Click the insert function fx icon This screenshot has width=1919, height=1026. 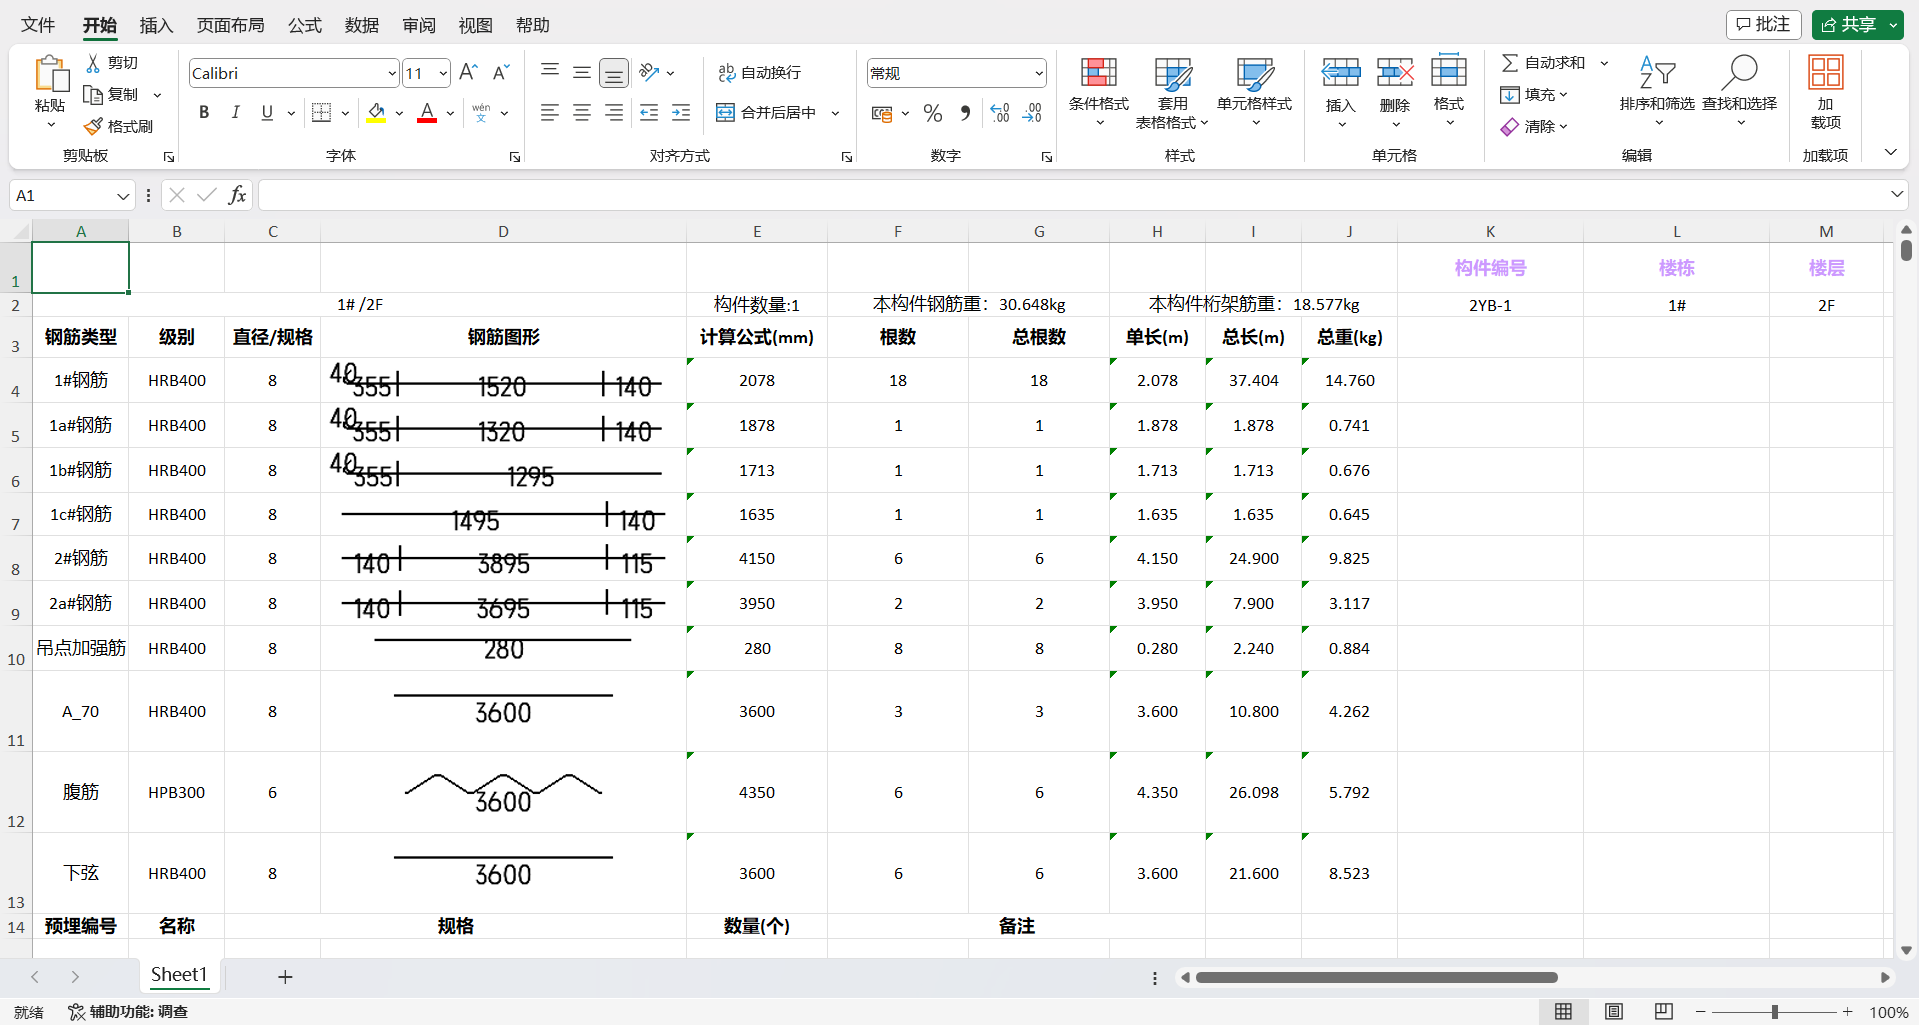click(237, 195)
